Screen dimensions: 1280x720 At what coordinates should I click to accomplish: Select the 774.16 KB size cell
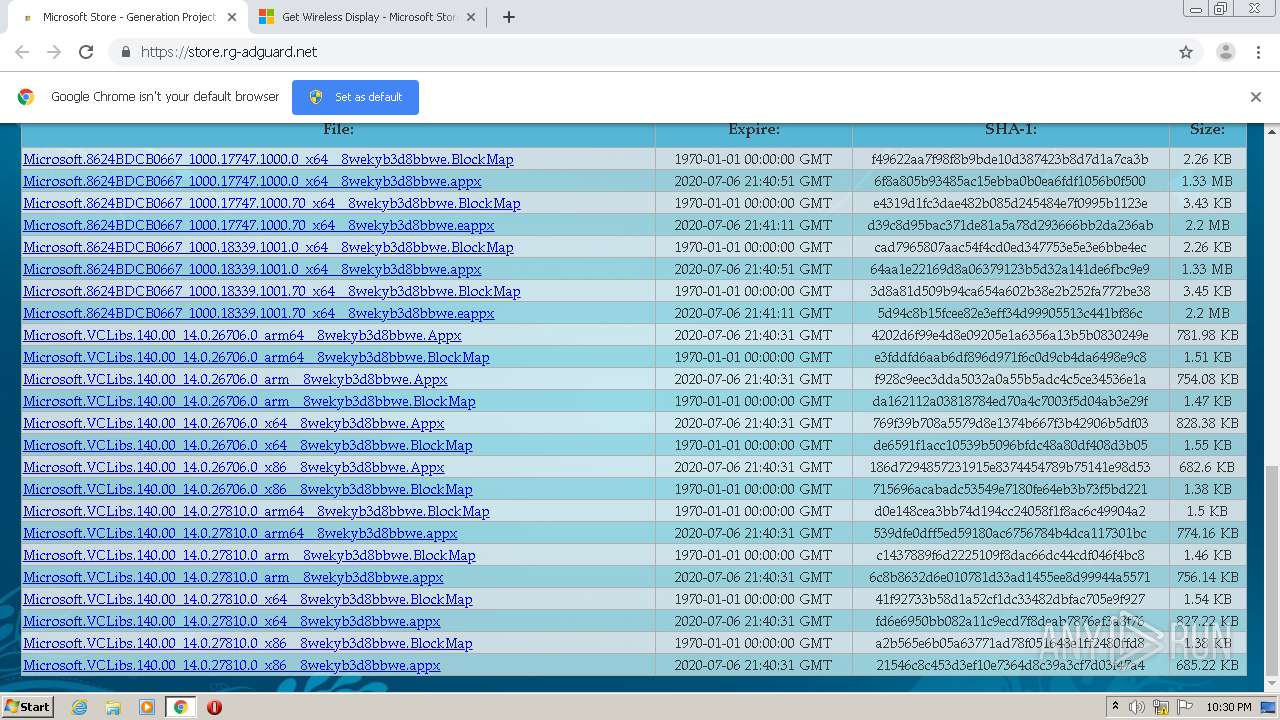[1207, 533]
